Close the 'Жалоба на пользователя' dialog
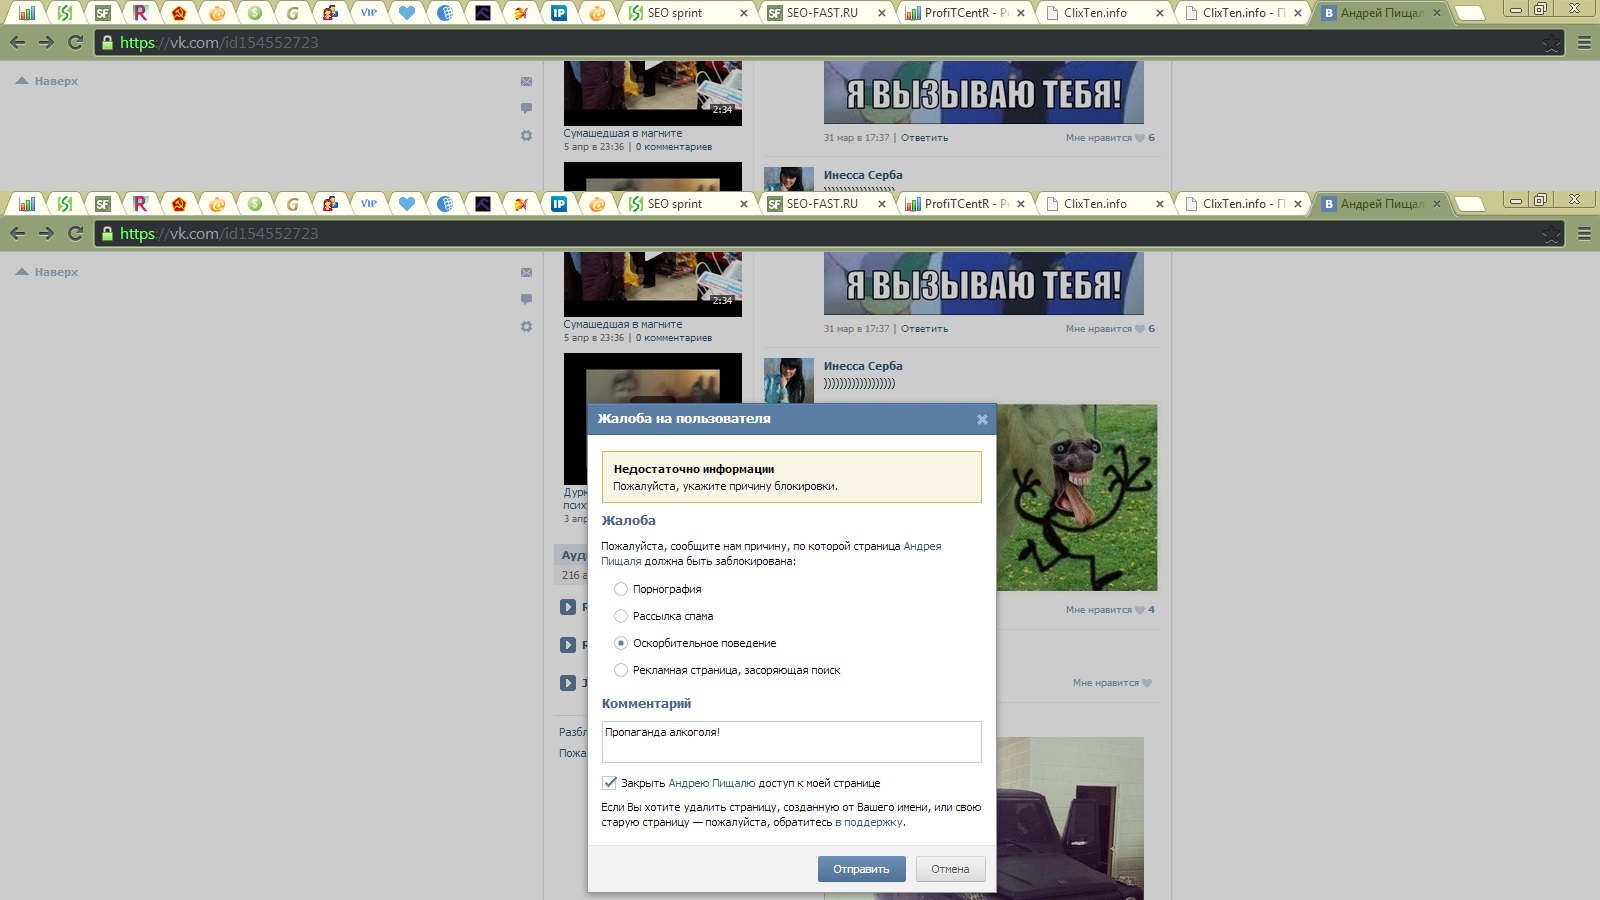The width and height of the screenshot is (1600, 900). click(982, 419)
